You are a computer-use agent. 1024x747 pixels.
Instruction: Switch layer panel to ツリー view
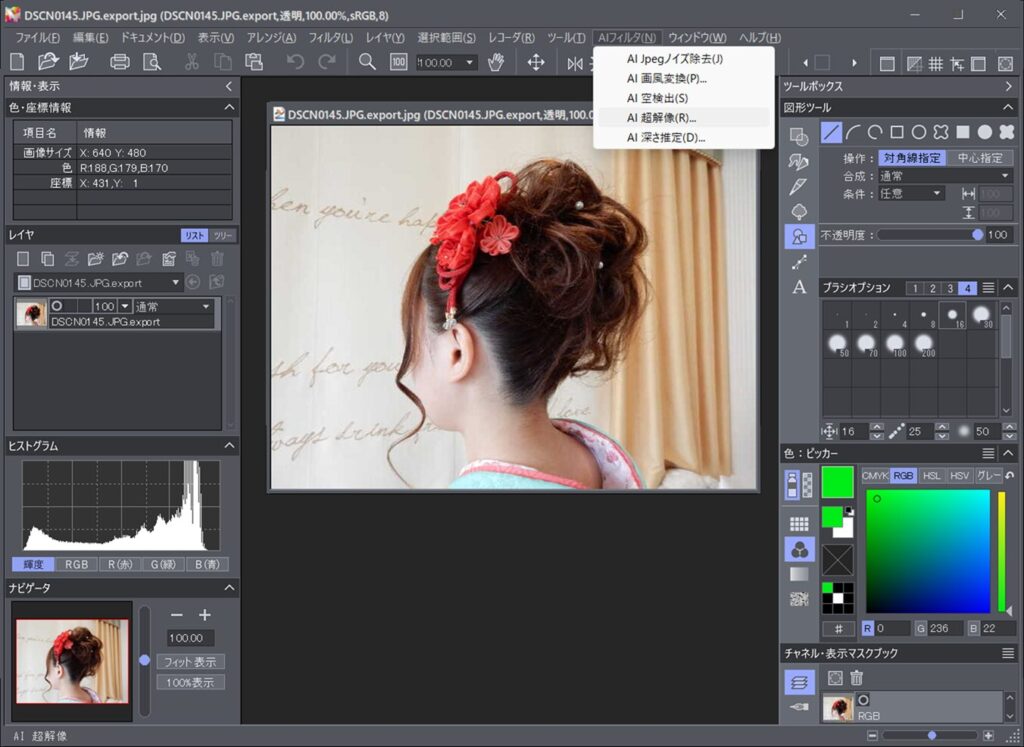(224, 235)
